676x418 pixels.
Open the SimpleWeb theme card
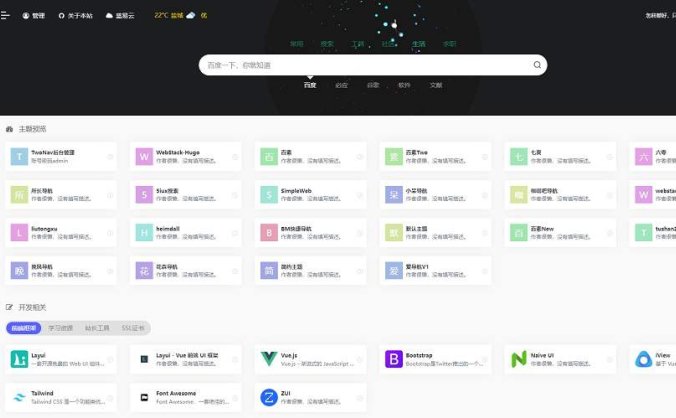tap(310, 194)
